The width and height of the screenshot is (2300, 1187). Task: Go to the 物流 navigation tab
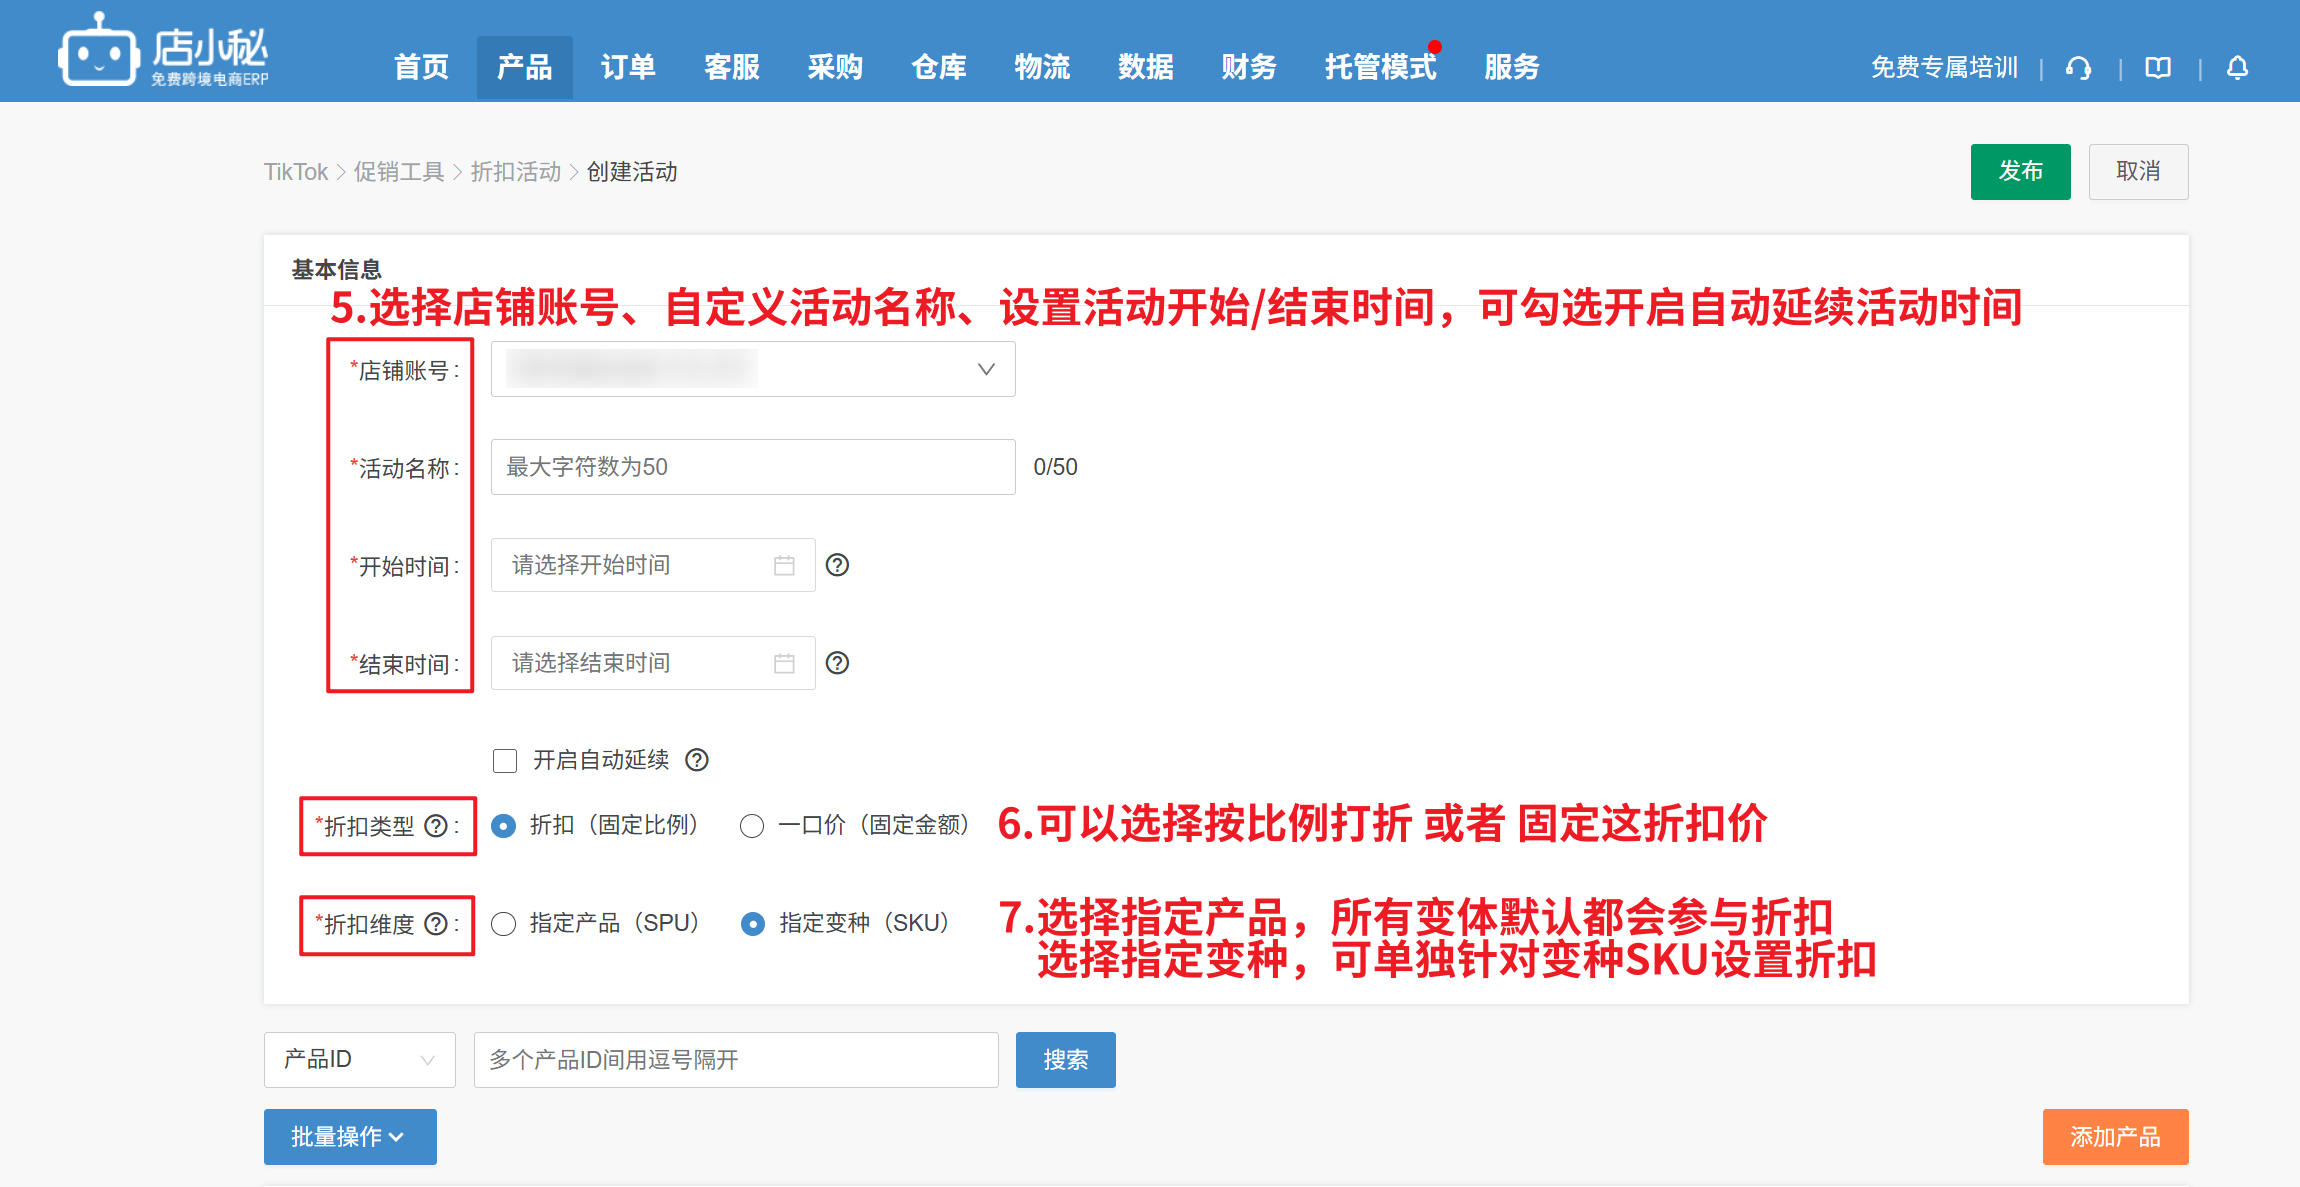click(1042, 67)
